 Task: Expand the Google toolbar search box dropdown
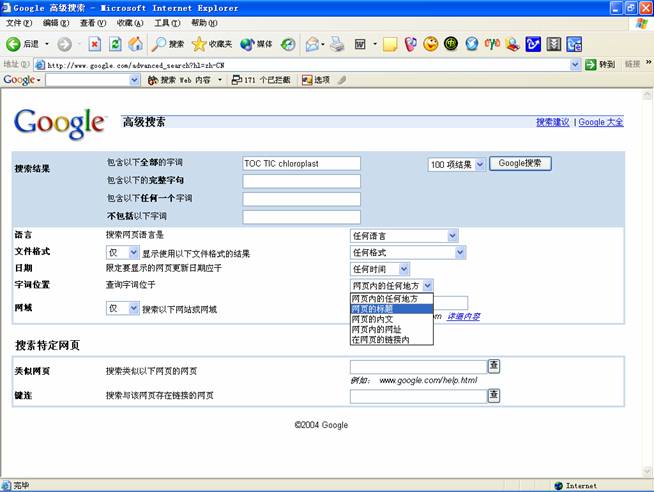coord(134,80)
